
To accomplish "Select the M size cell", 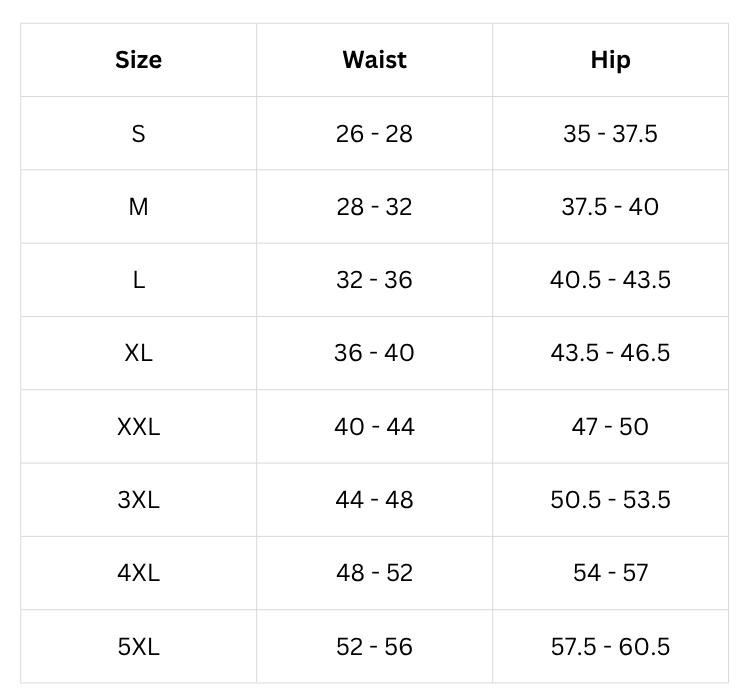I will click(138, 207).
